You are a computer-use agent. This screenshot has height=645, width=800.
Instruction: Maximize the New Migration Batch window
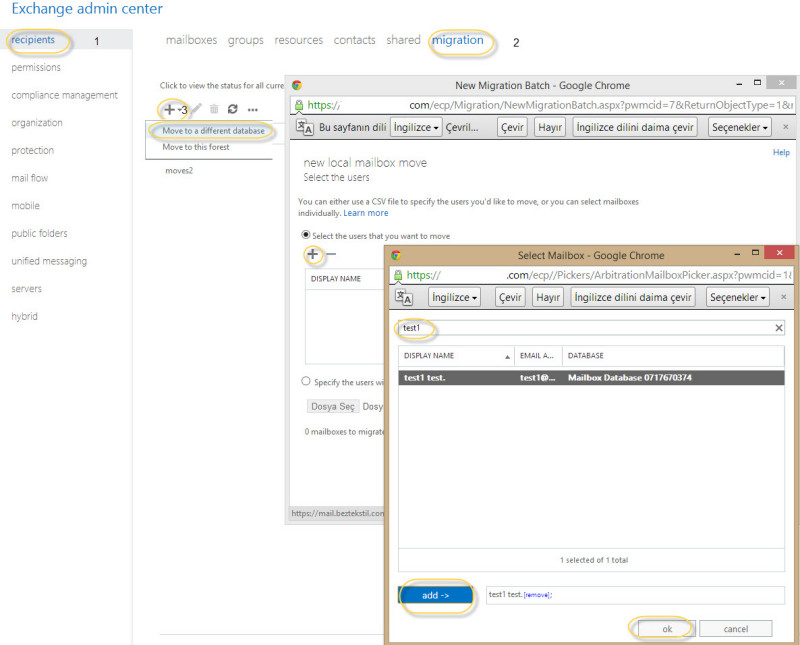click(758, 83)
